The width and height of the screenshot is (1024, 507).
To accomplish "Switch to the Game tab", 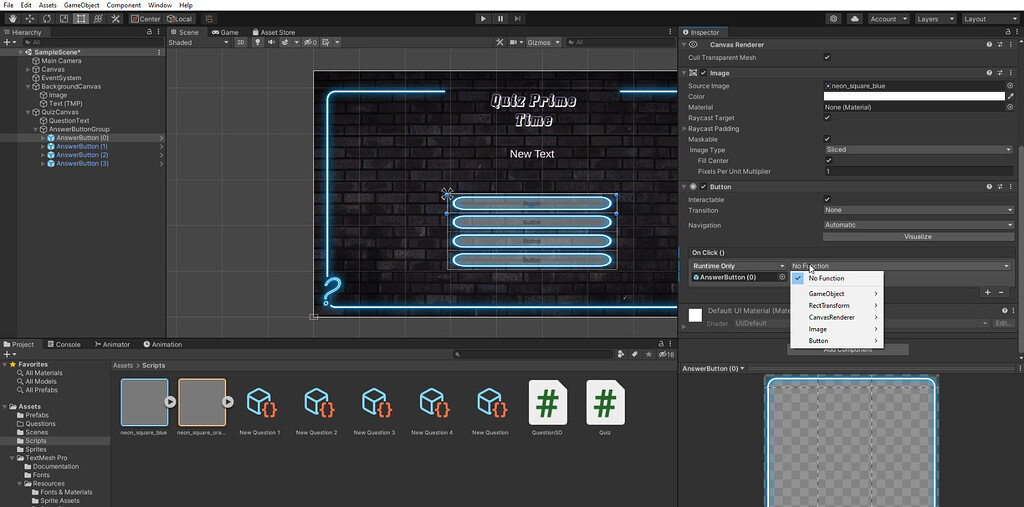I will (225, 32).
